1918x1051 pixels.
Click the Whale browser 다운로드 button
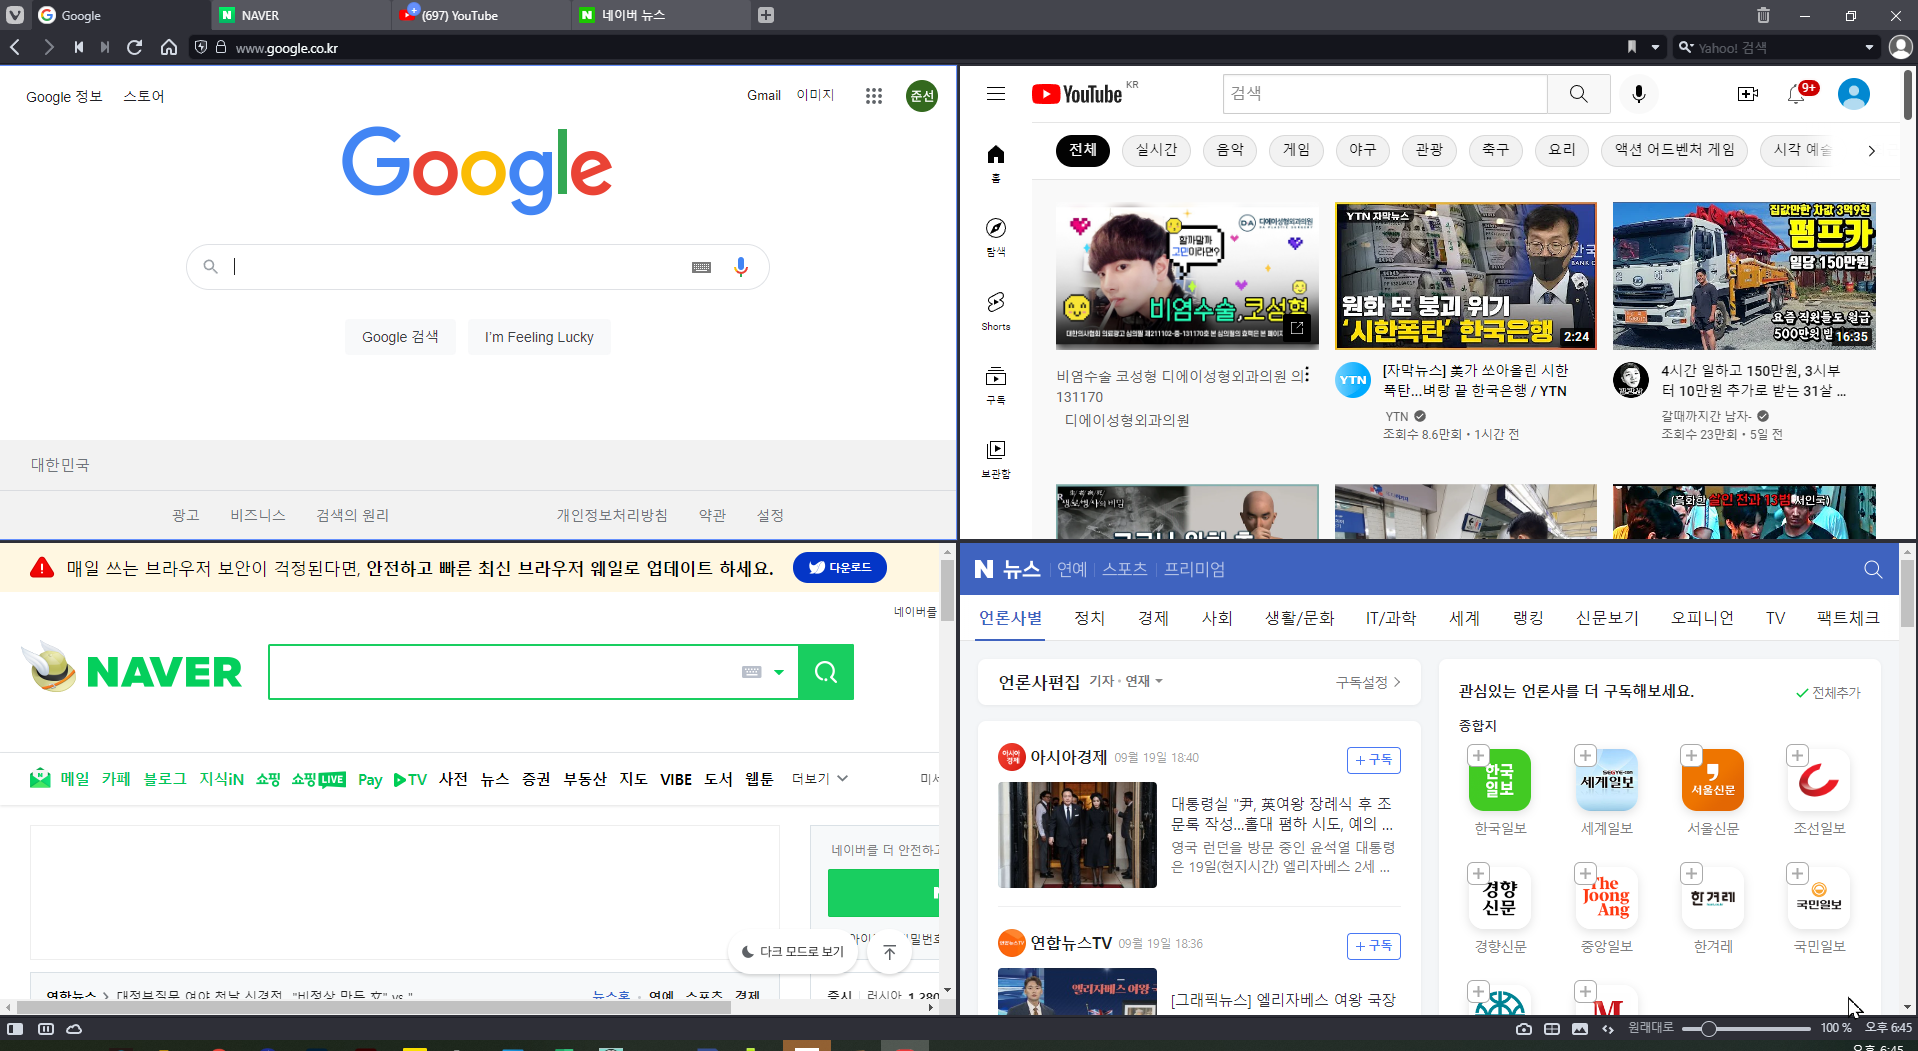840,567
